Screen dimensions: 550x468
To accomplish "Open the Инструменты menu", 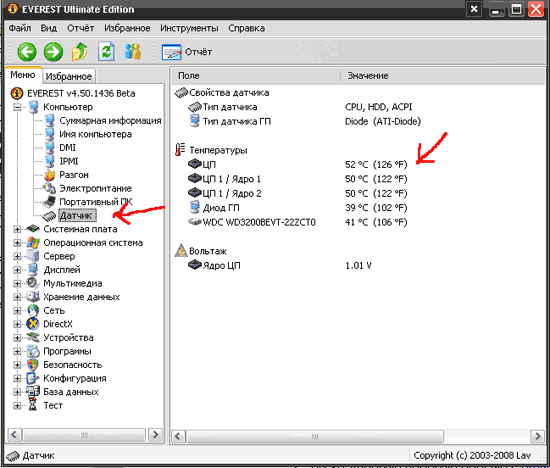I will click(x=189, y=28).
